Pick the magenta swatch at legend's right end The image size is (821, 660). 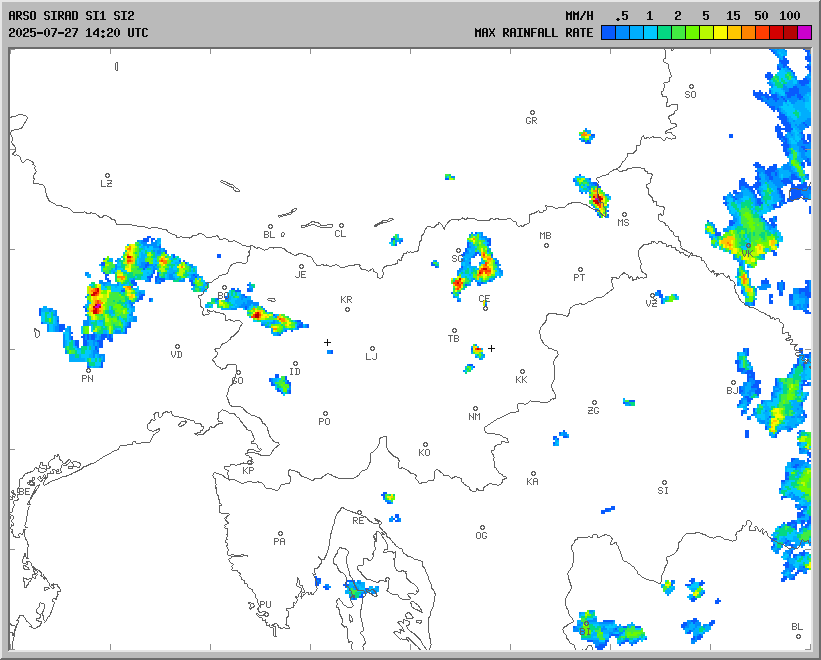click(804, 33)
